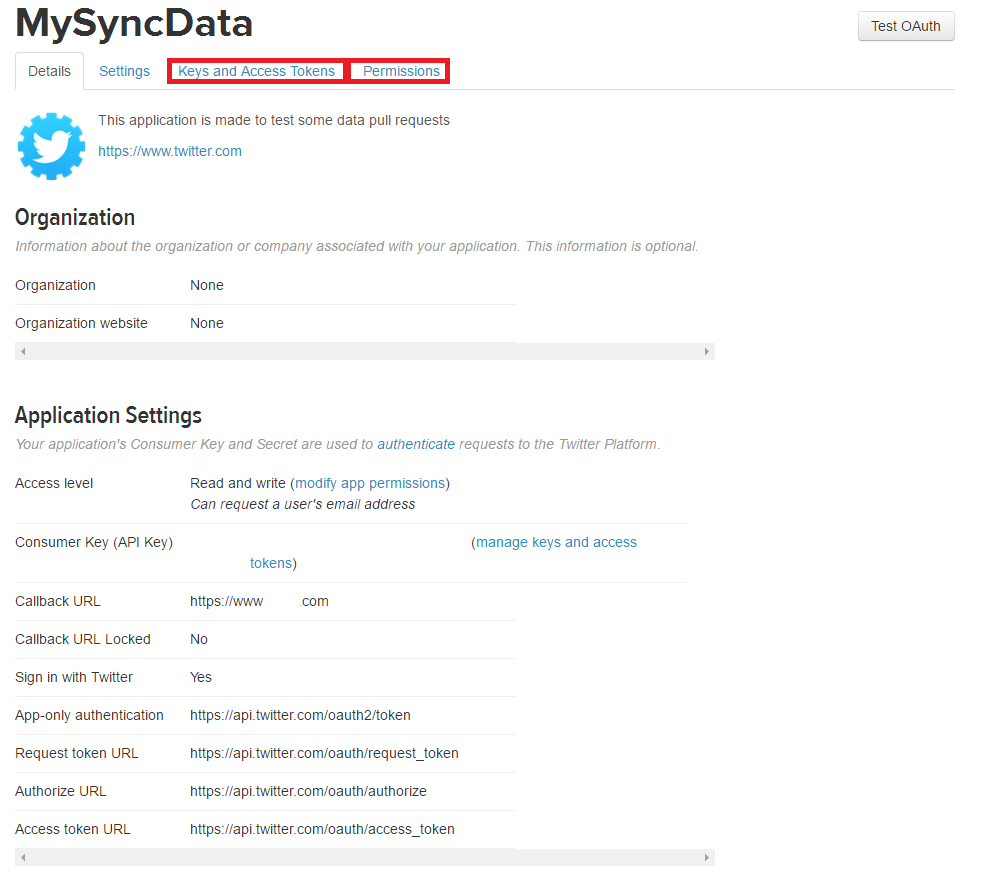Click the application description text

(274, 120)
